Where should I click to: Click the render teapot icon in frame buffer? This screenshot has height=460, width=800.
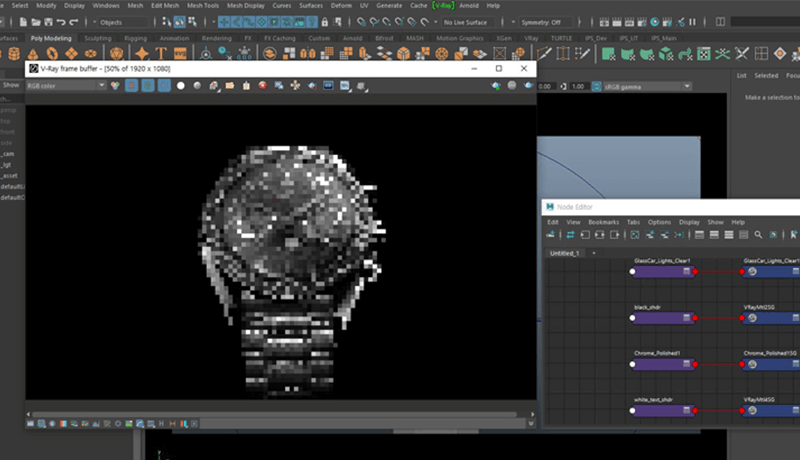coord(528,86)
